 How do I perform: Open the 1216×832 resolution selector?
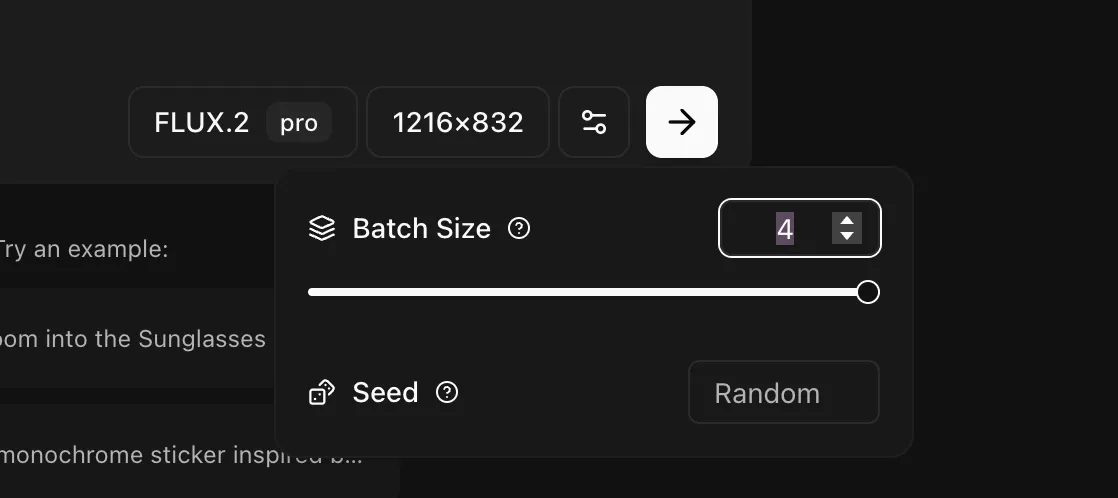click(458, 122)
